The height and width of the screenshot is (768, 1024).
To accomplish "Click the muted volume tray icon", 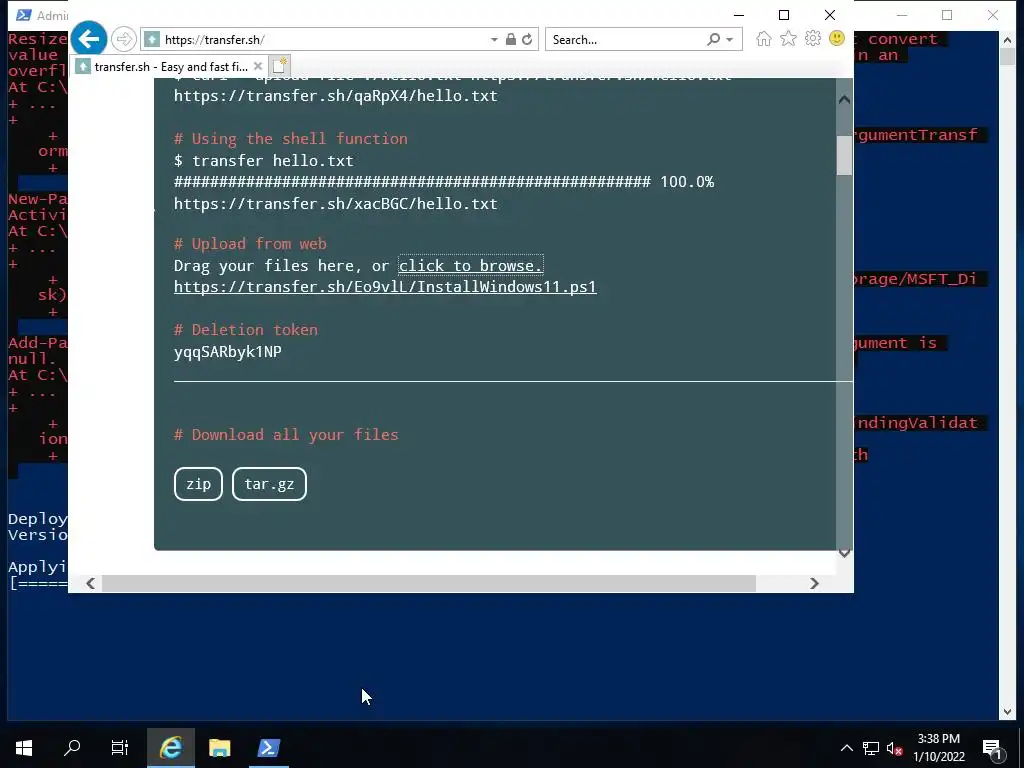I will (x=894, y=748).
